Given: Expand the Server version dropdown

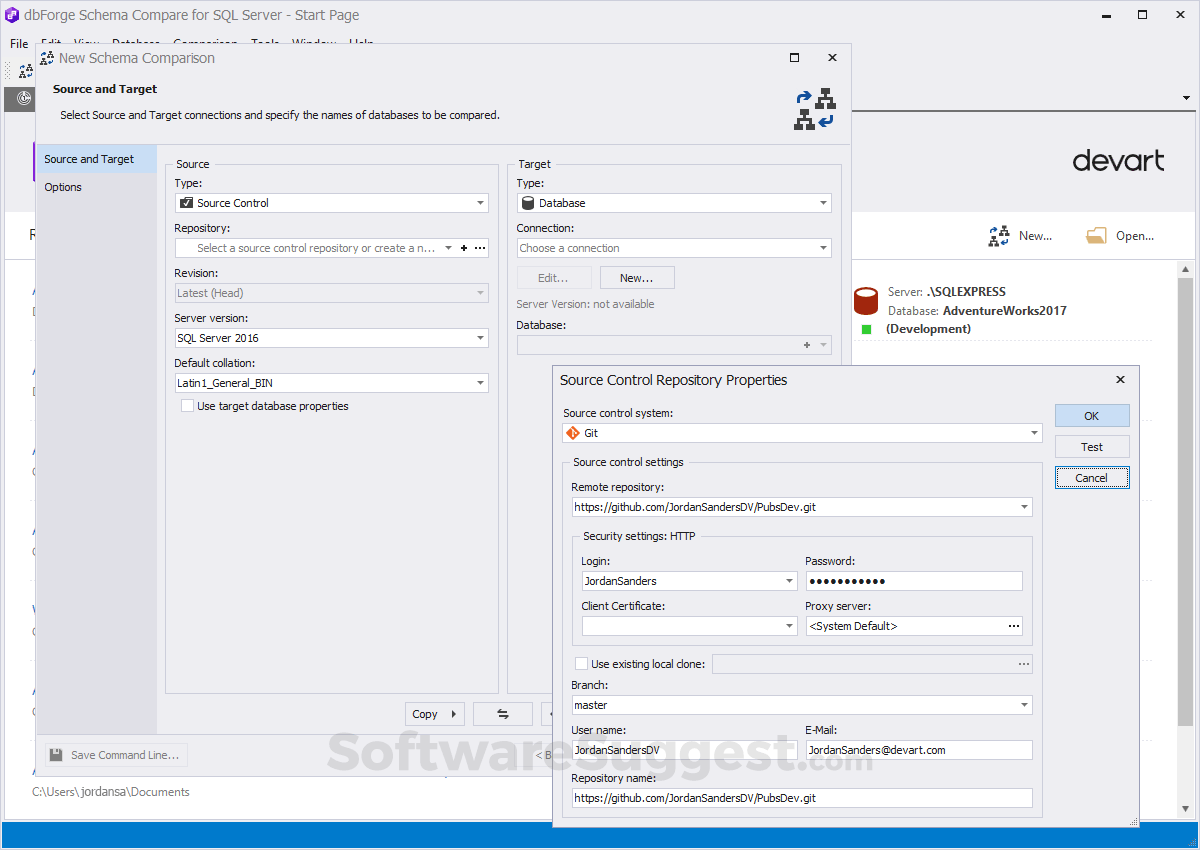Looking at the screenshot, I should 481,337.
